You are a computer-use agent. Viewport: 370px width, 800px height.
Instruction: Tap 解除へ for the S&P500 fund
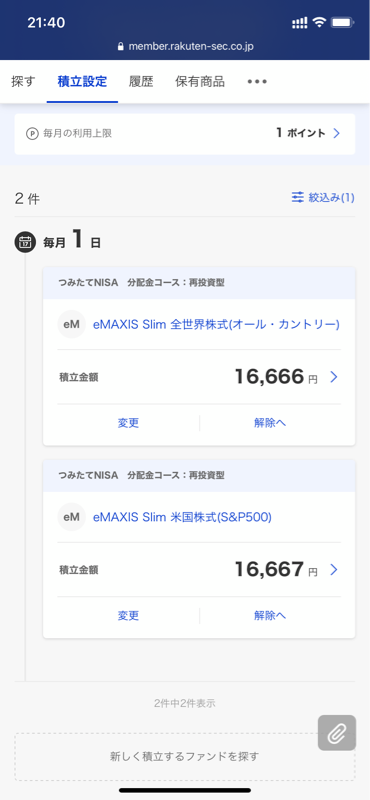tap(270, 615)
